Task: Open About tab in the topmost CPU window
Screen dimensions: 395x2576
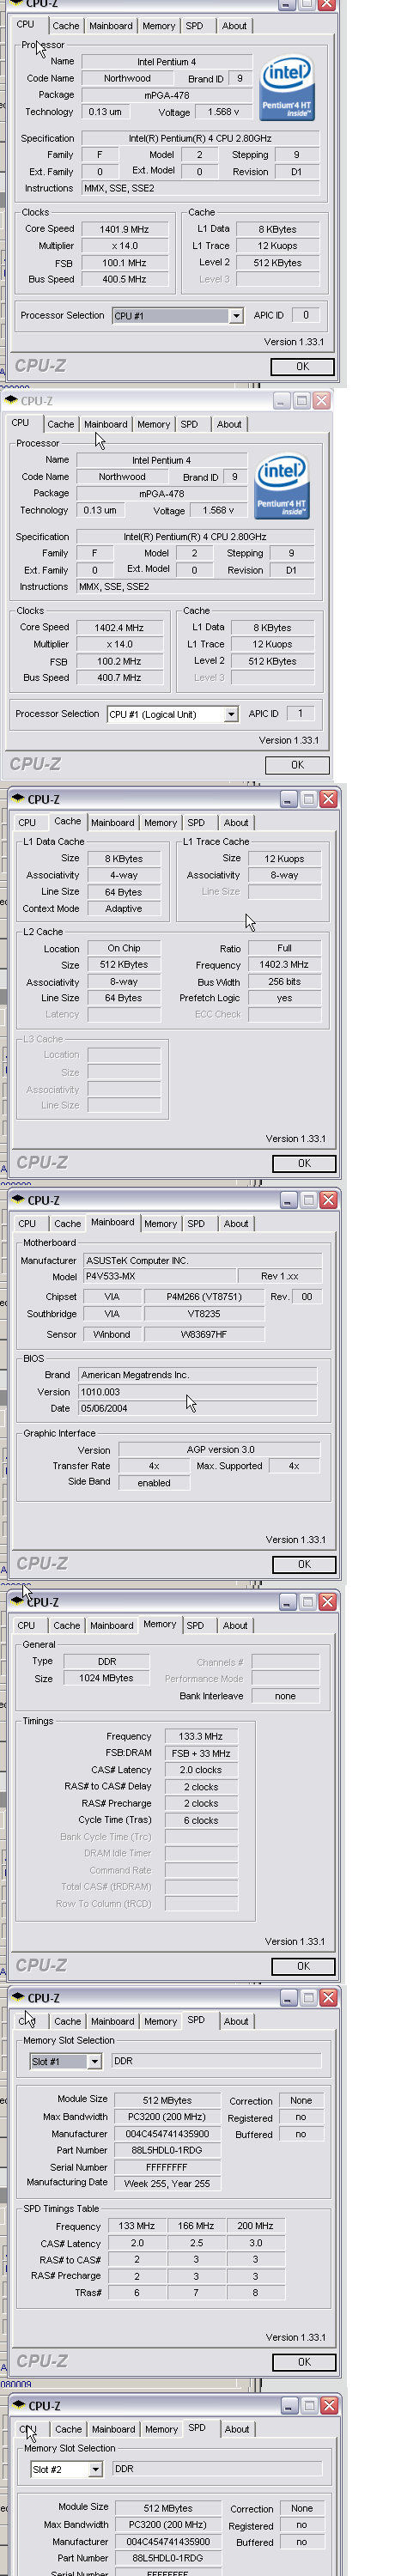Action: 234,26
